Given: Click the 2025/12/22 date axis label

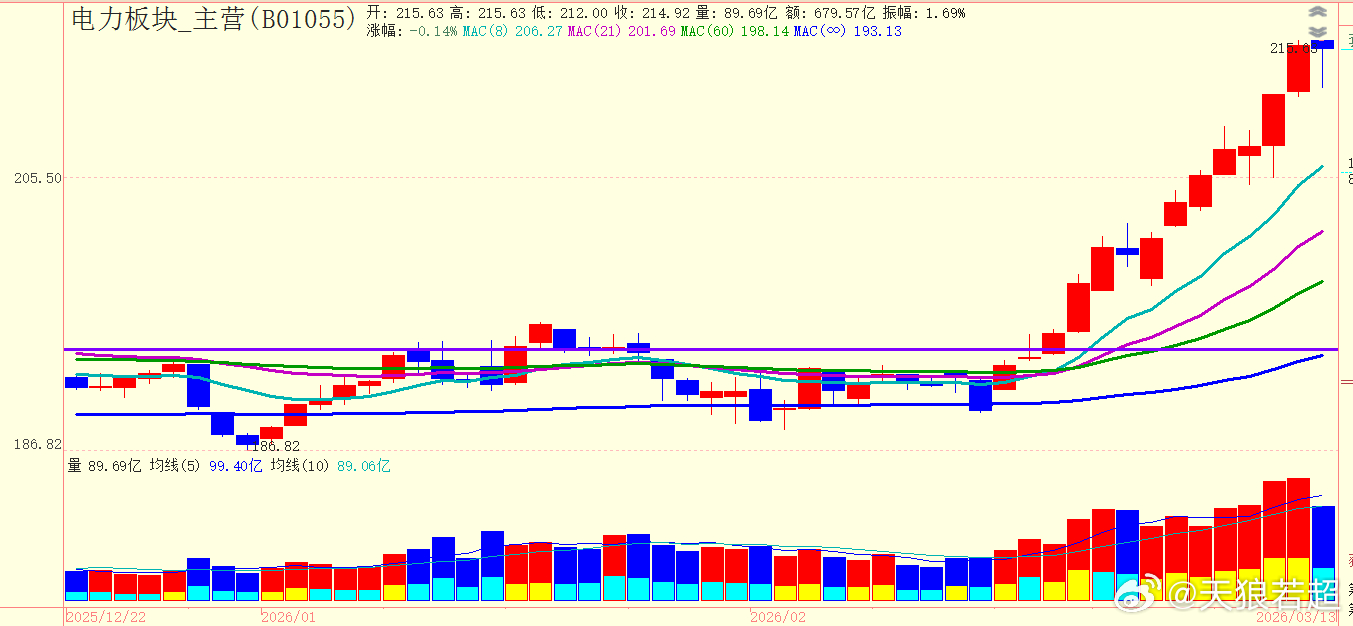Looking at the screenshot, I should click(x=107, y=617).
